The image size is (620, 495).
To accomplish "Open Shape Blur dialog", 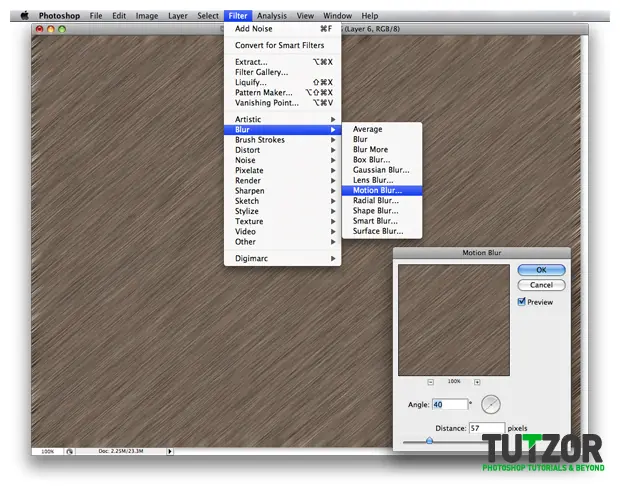I will coord(382,211).
